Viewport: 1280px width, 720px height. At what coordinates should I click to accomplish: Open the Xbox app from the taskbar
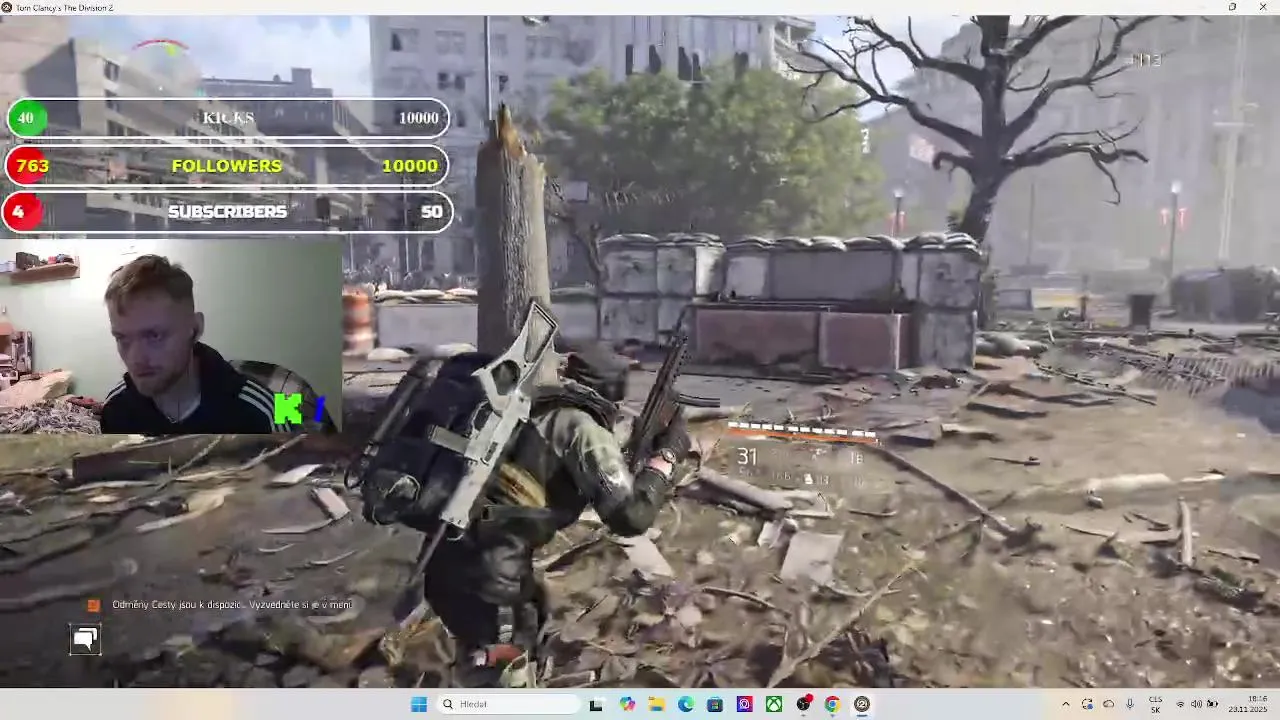(x=774, y=704)
